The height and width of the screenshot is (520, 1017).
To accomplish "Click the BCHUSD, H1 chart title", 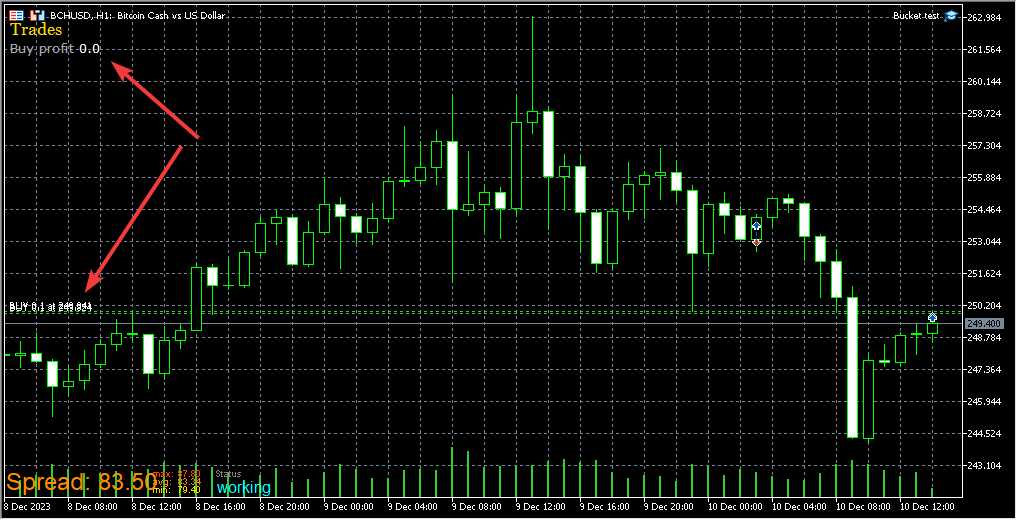I will [x=138, y=16].
